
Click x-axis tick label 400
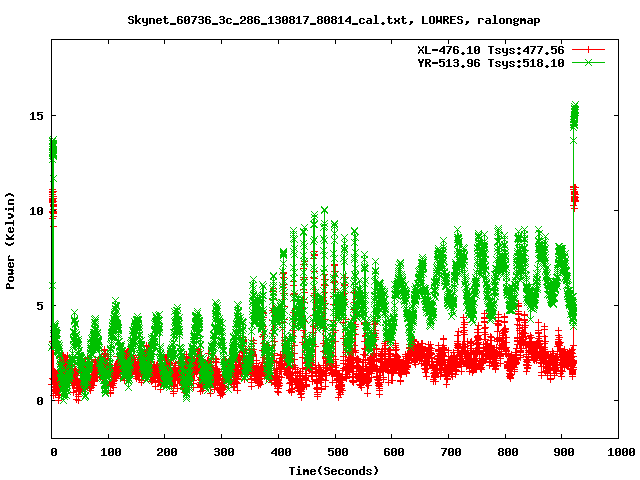click(280, 452)
